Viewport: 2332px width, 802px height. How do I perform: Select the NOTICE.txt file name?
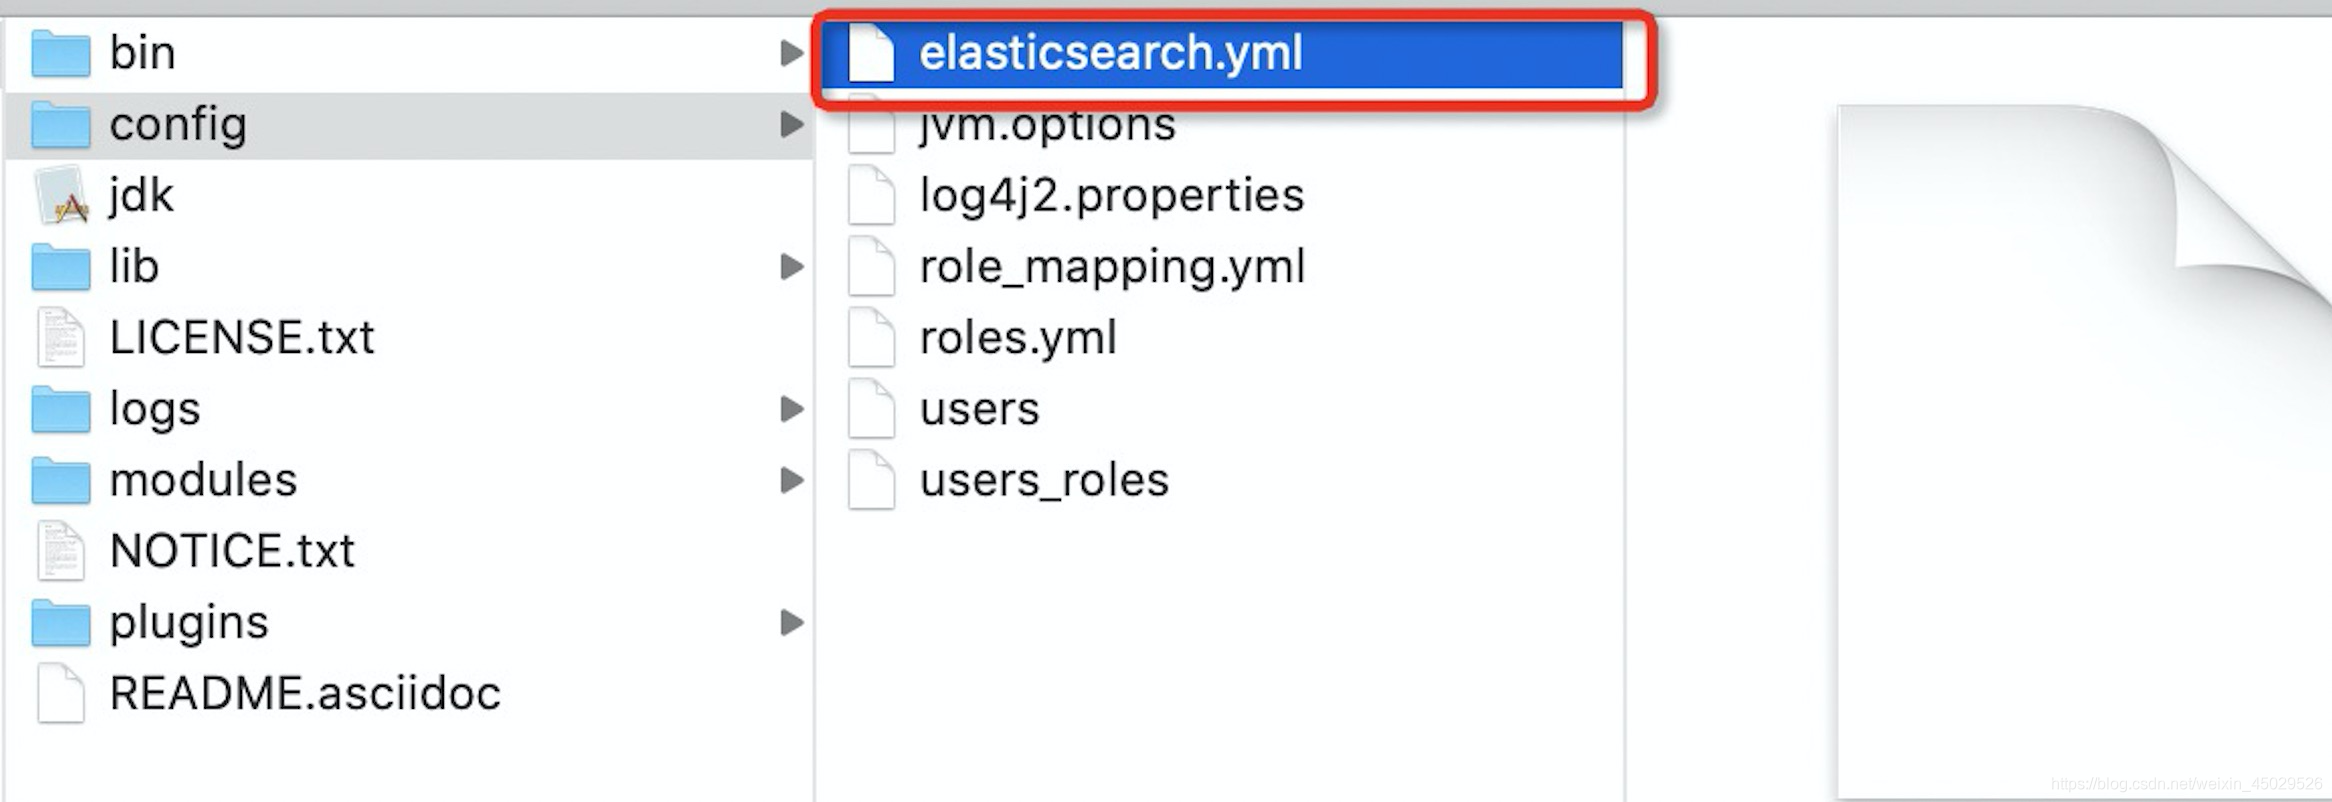pos(232,551)
